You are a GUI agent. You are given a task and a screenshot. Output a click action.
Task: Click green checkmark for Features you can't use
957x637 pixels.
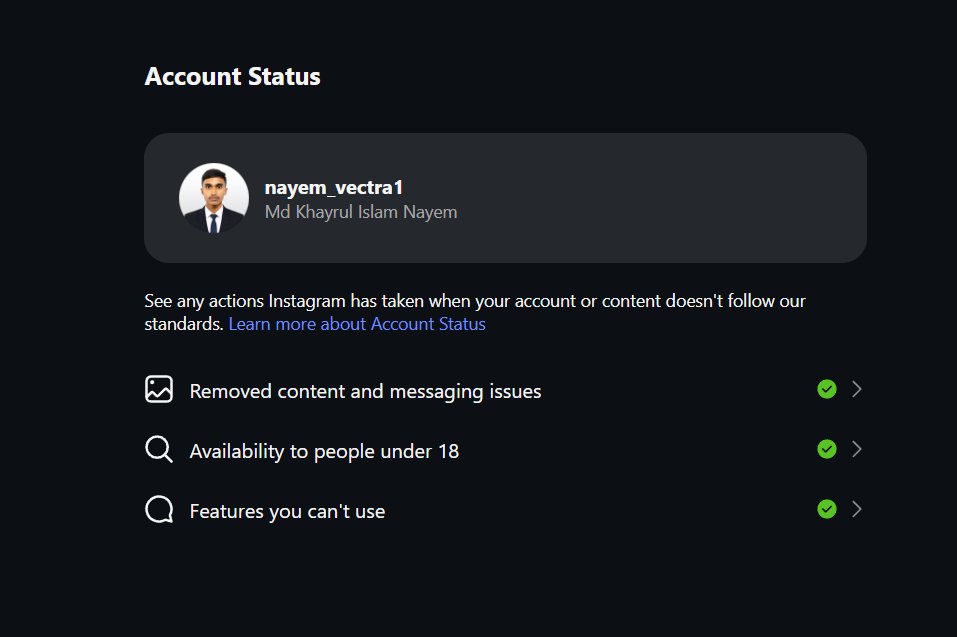[x=826, y=509]
